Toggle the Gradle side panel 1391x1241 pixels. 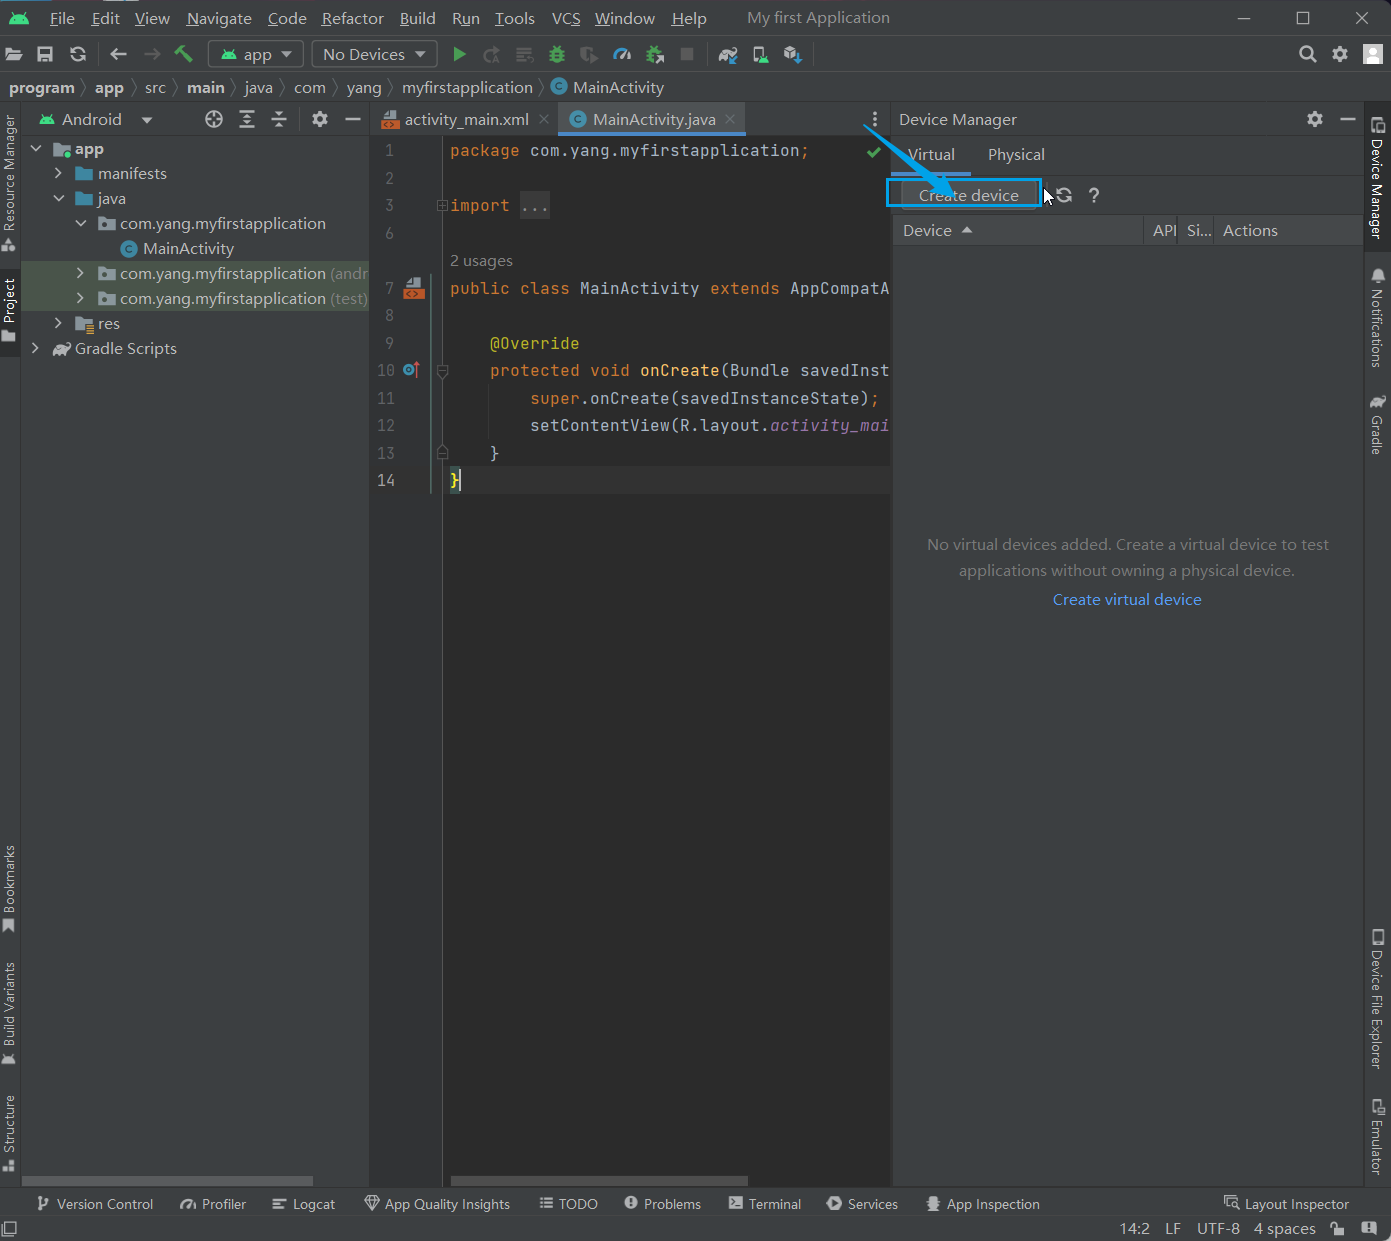(x=1378, y=424)
